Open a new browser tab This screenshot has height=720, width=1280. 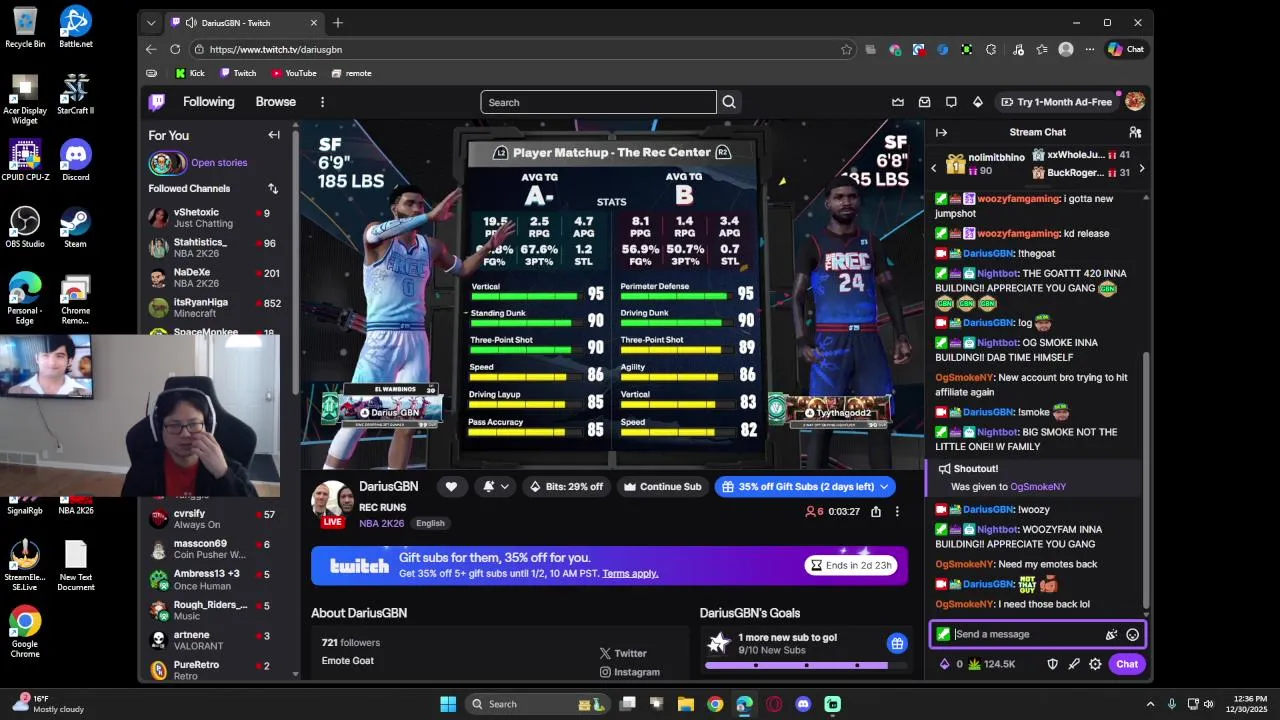click(338, 22)
